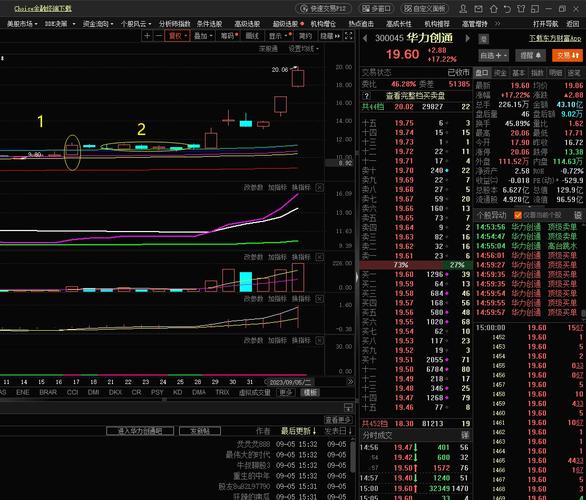Switch to 盘口 tab
586x500 pixels.
[x=482, y=73]
